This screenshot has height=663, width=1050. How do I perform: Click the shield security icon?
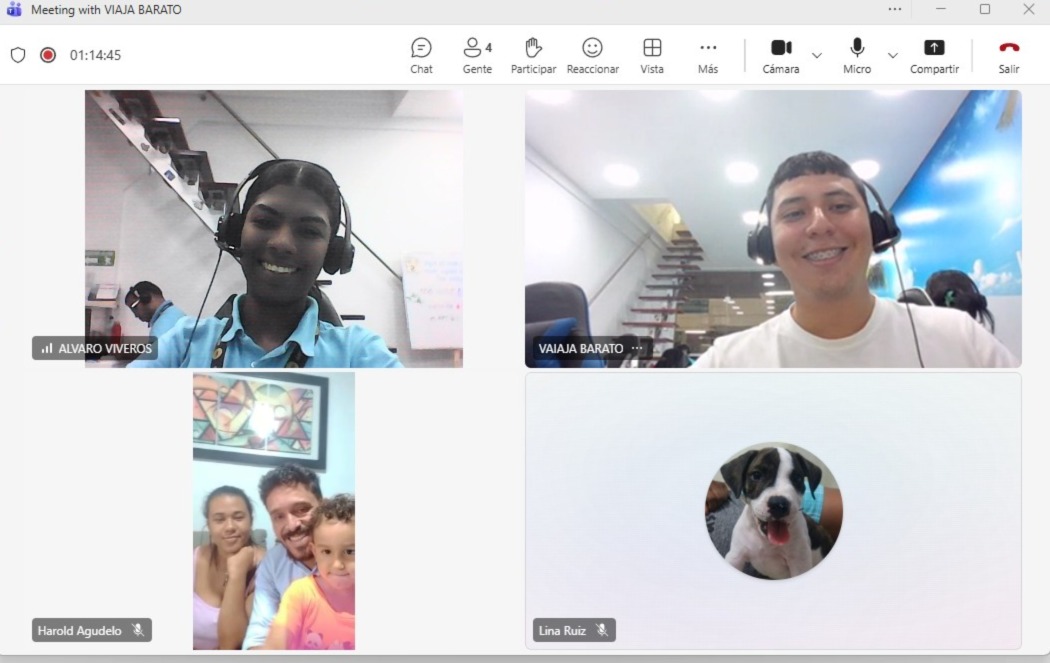coord(18,55)
